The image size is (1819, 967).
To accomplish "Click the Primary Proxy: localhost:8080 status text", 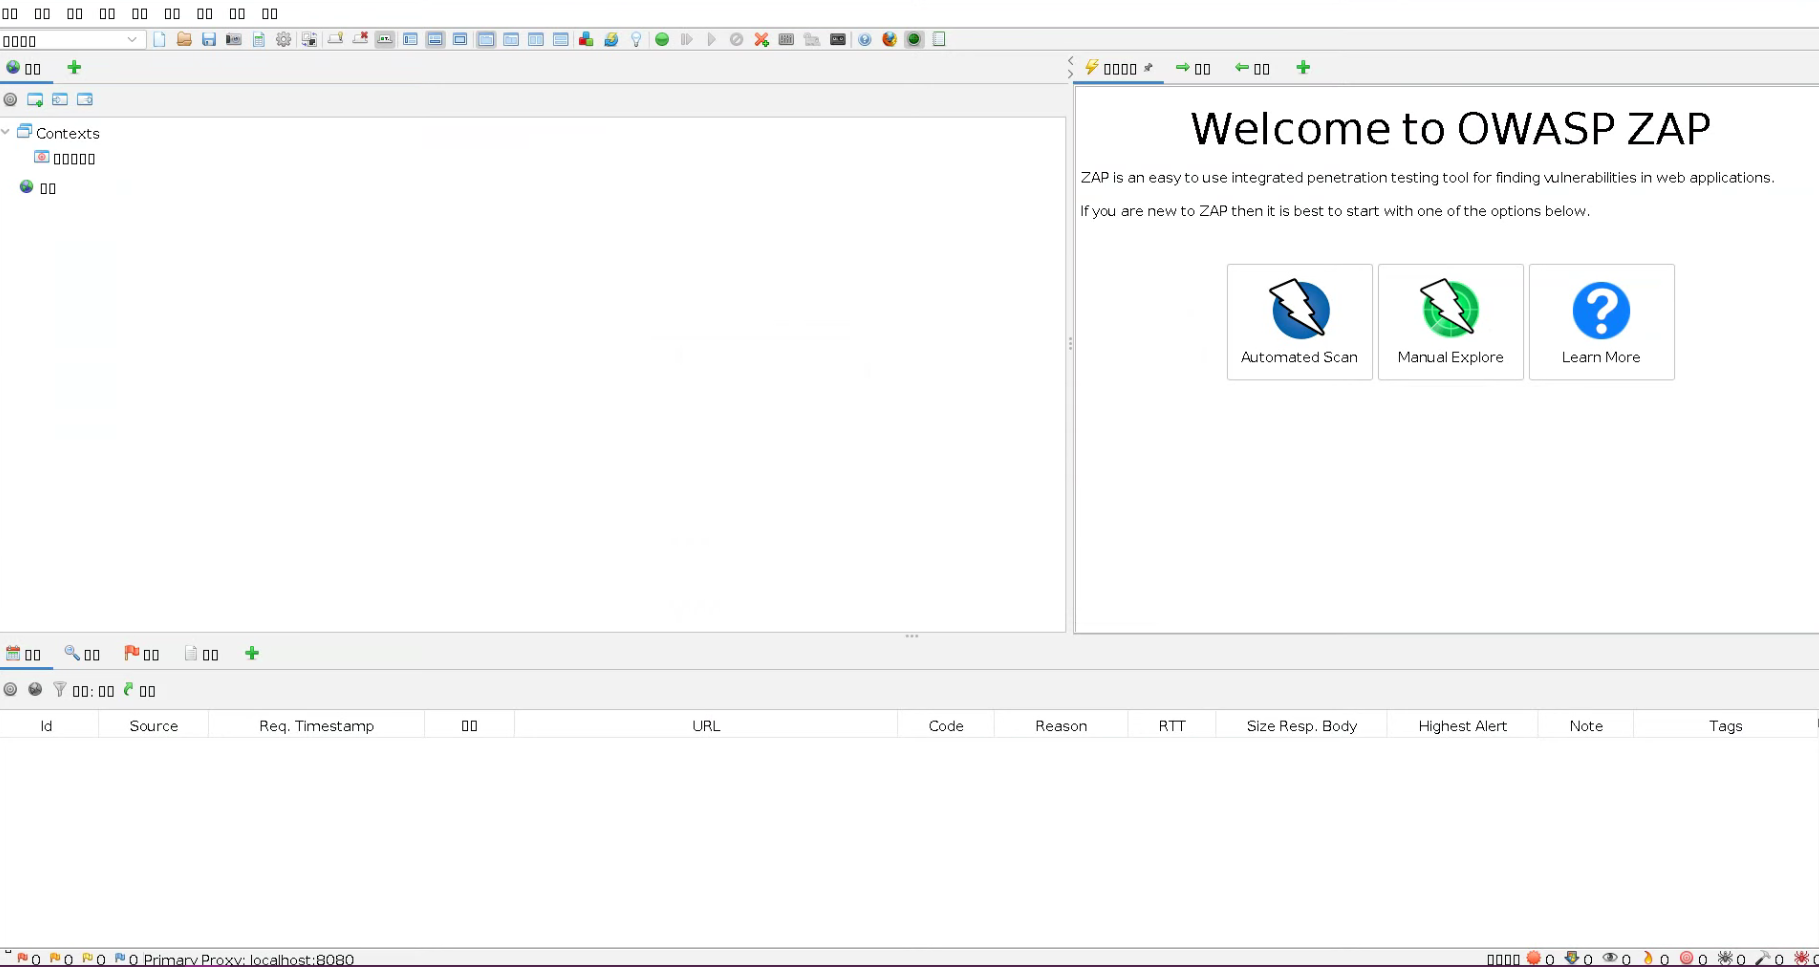I will click(x=248, y=959).
